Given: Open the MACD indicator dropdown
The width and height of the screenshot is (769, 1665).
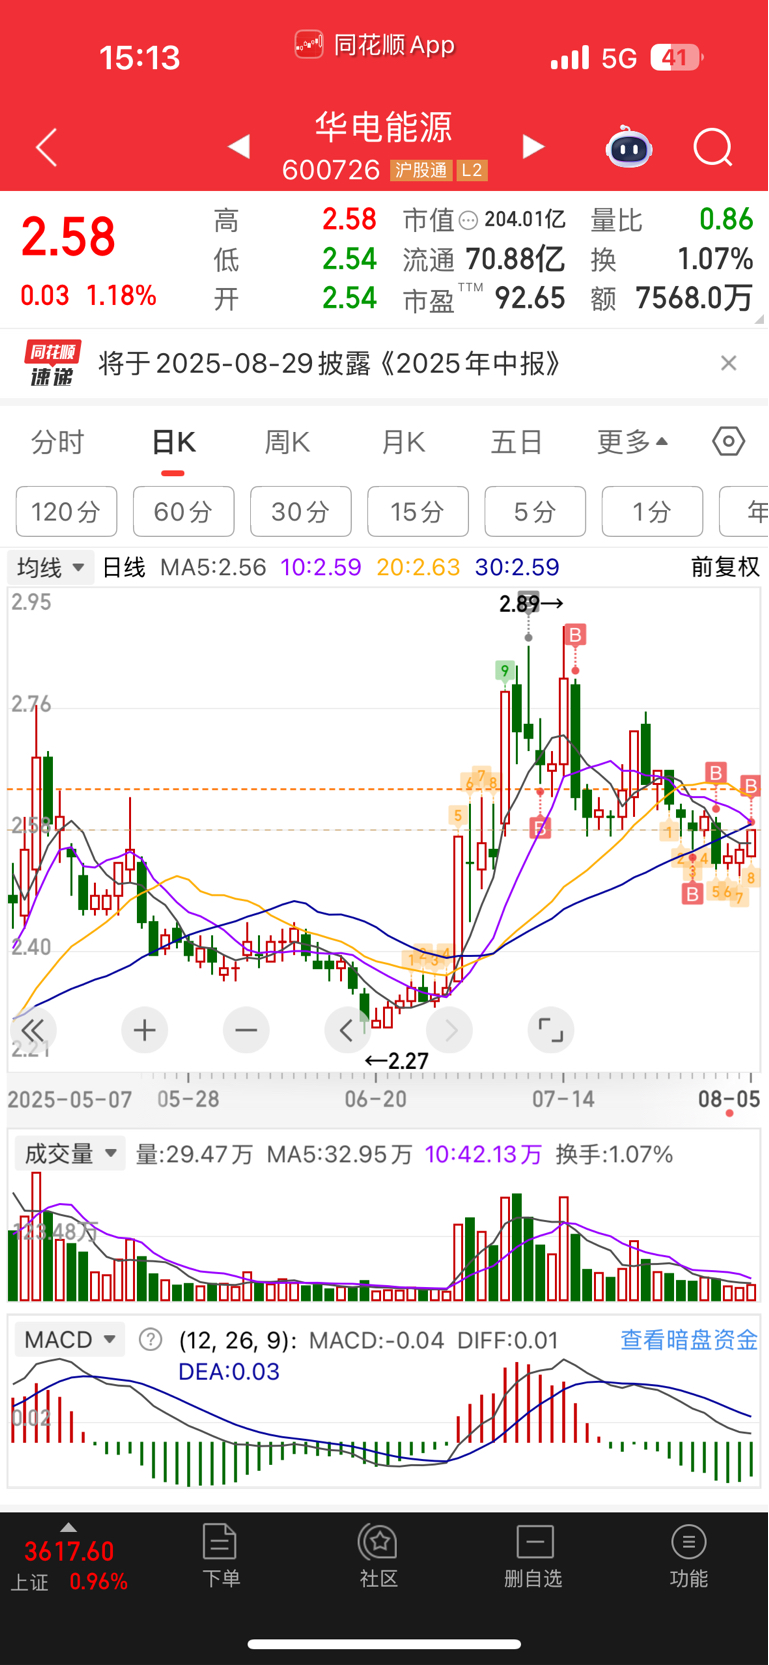Looking at the screenshot, I should tap(70, 1339).
